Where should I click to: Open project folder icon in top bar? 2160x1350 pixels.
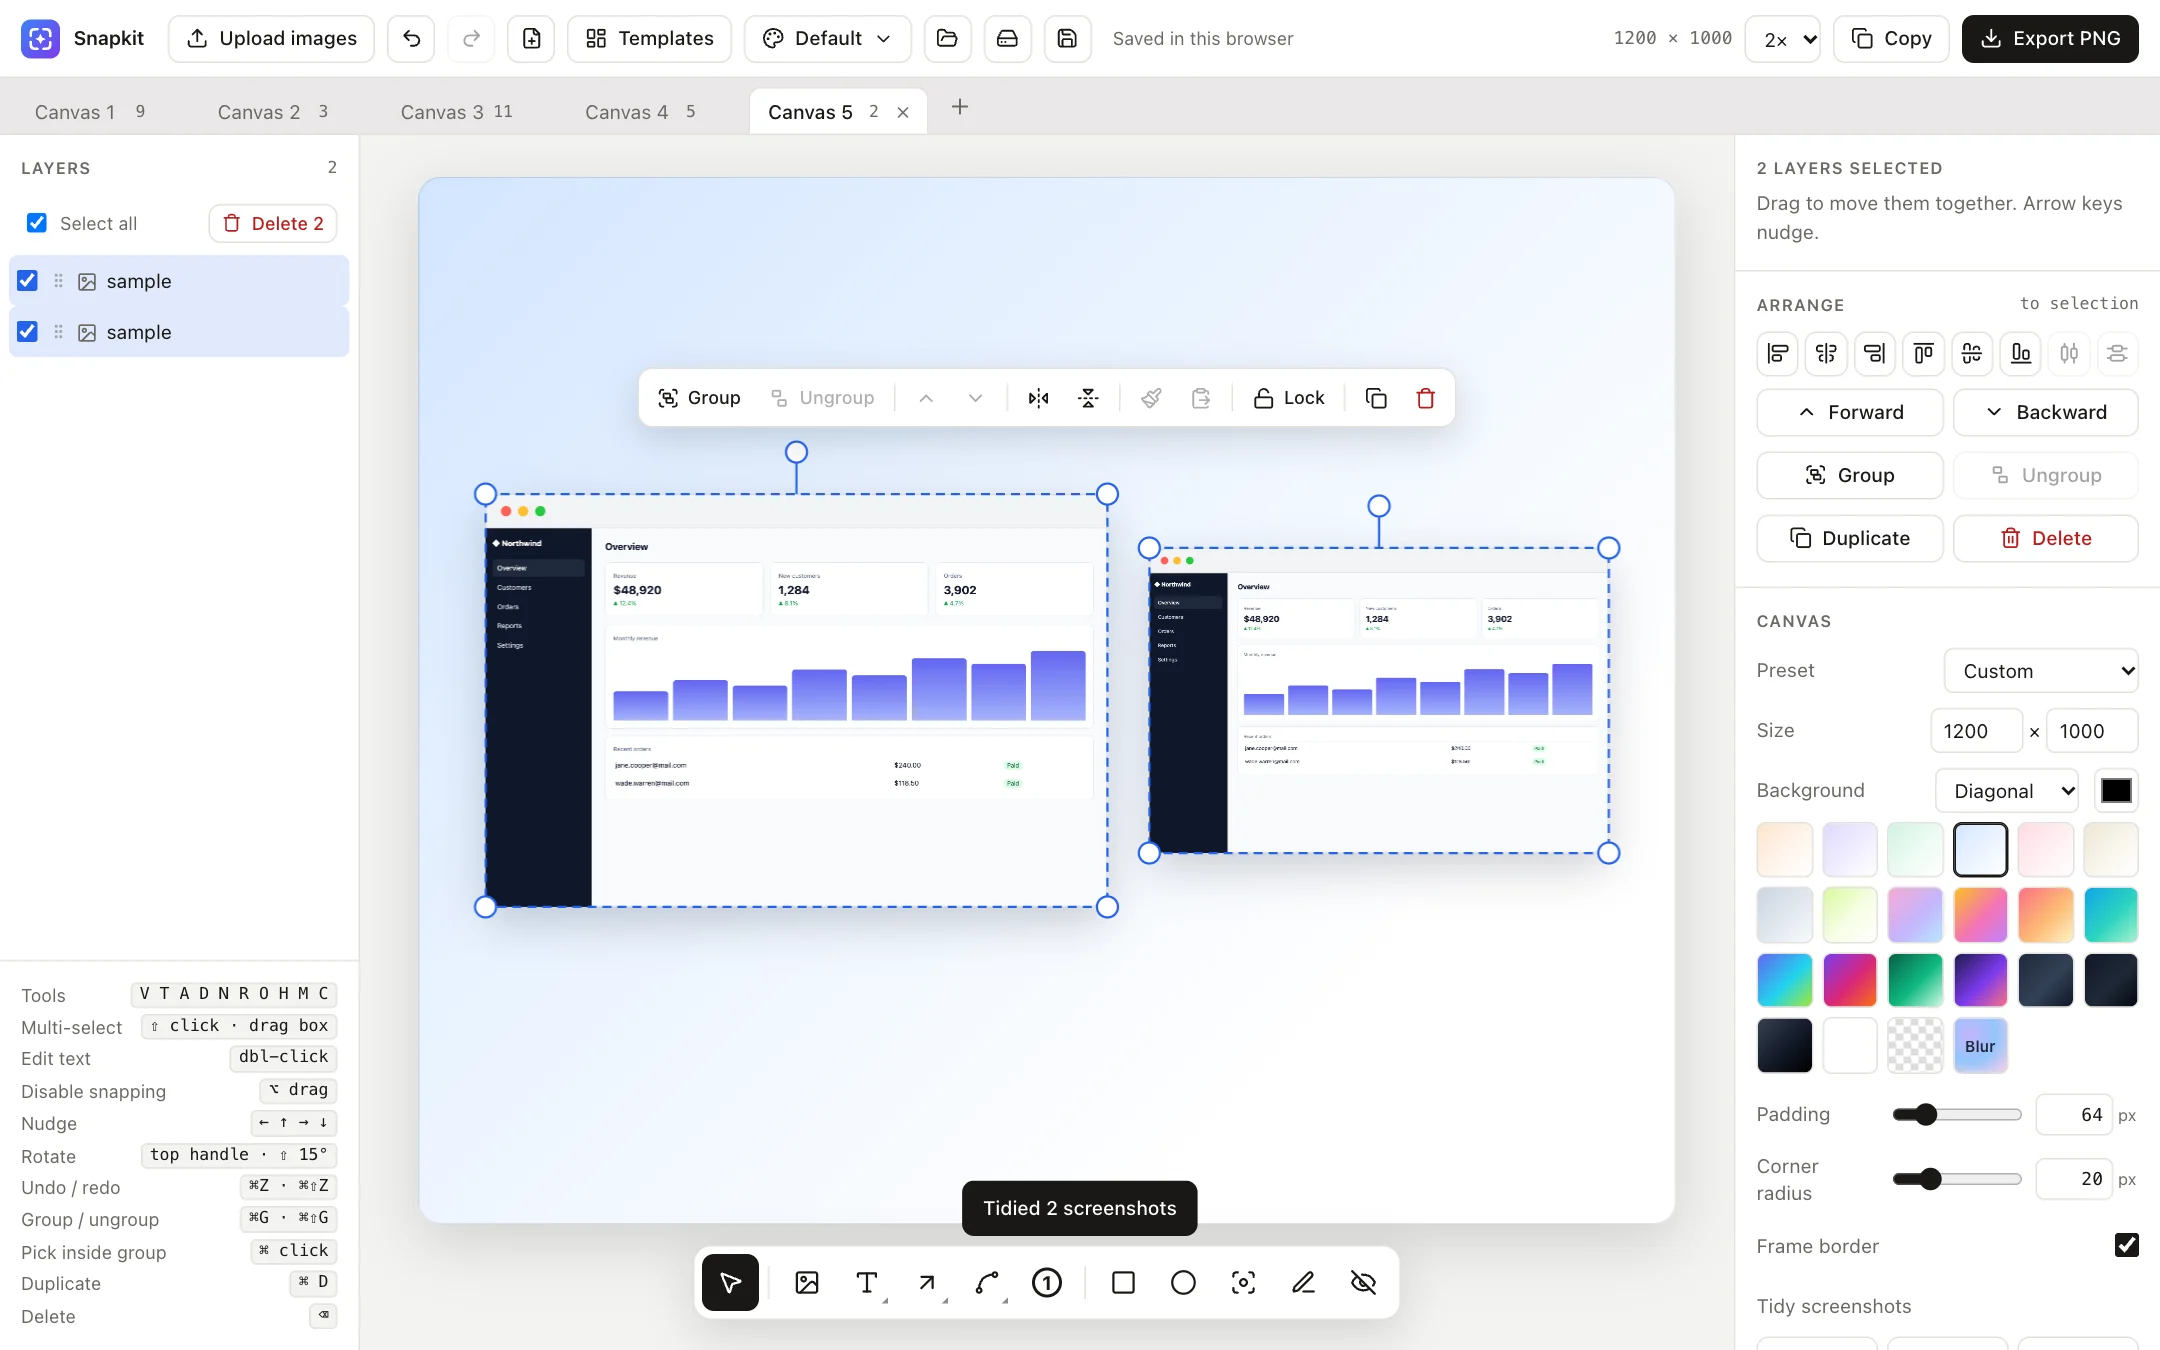pyautogui.click(x=947, y=38)
